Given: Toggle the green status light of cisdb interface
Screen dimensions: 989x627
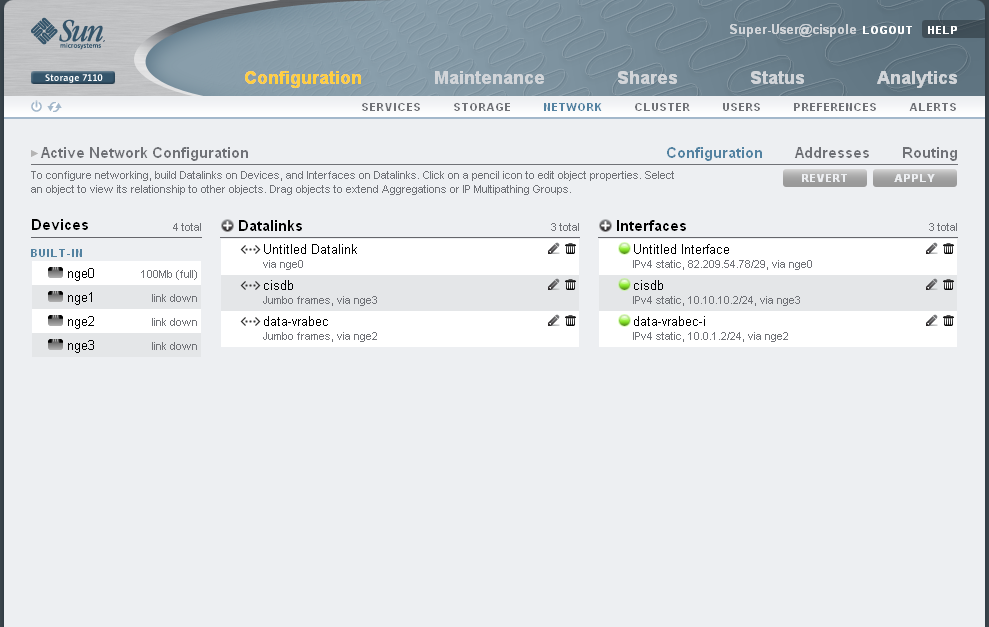Looking at the screenshot, I should pos(624,284).
